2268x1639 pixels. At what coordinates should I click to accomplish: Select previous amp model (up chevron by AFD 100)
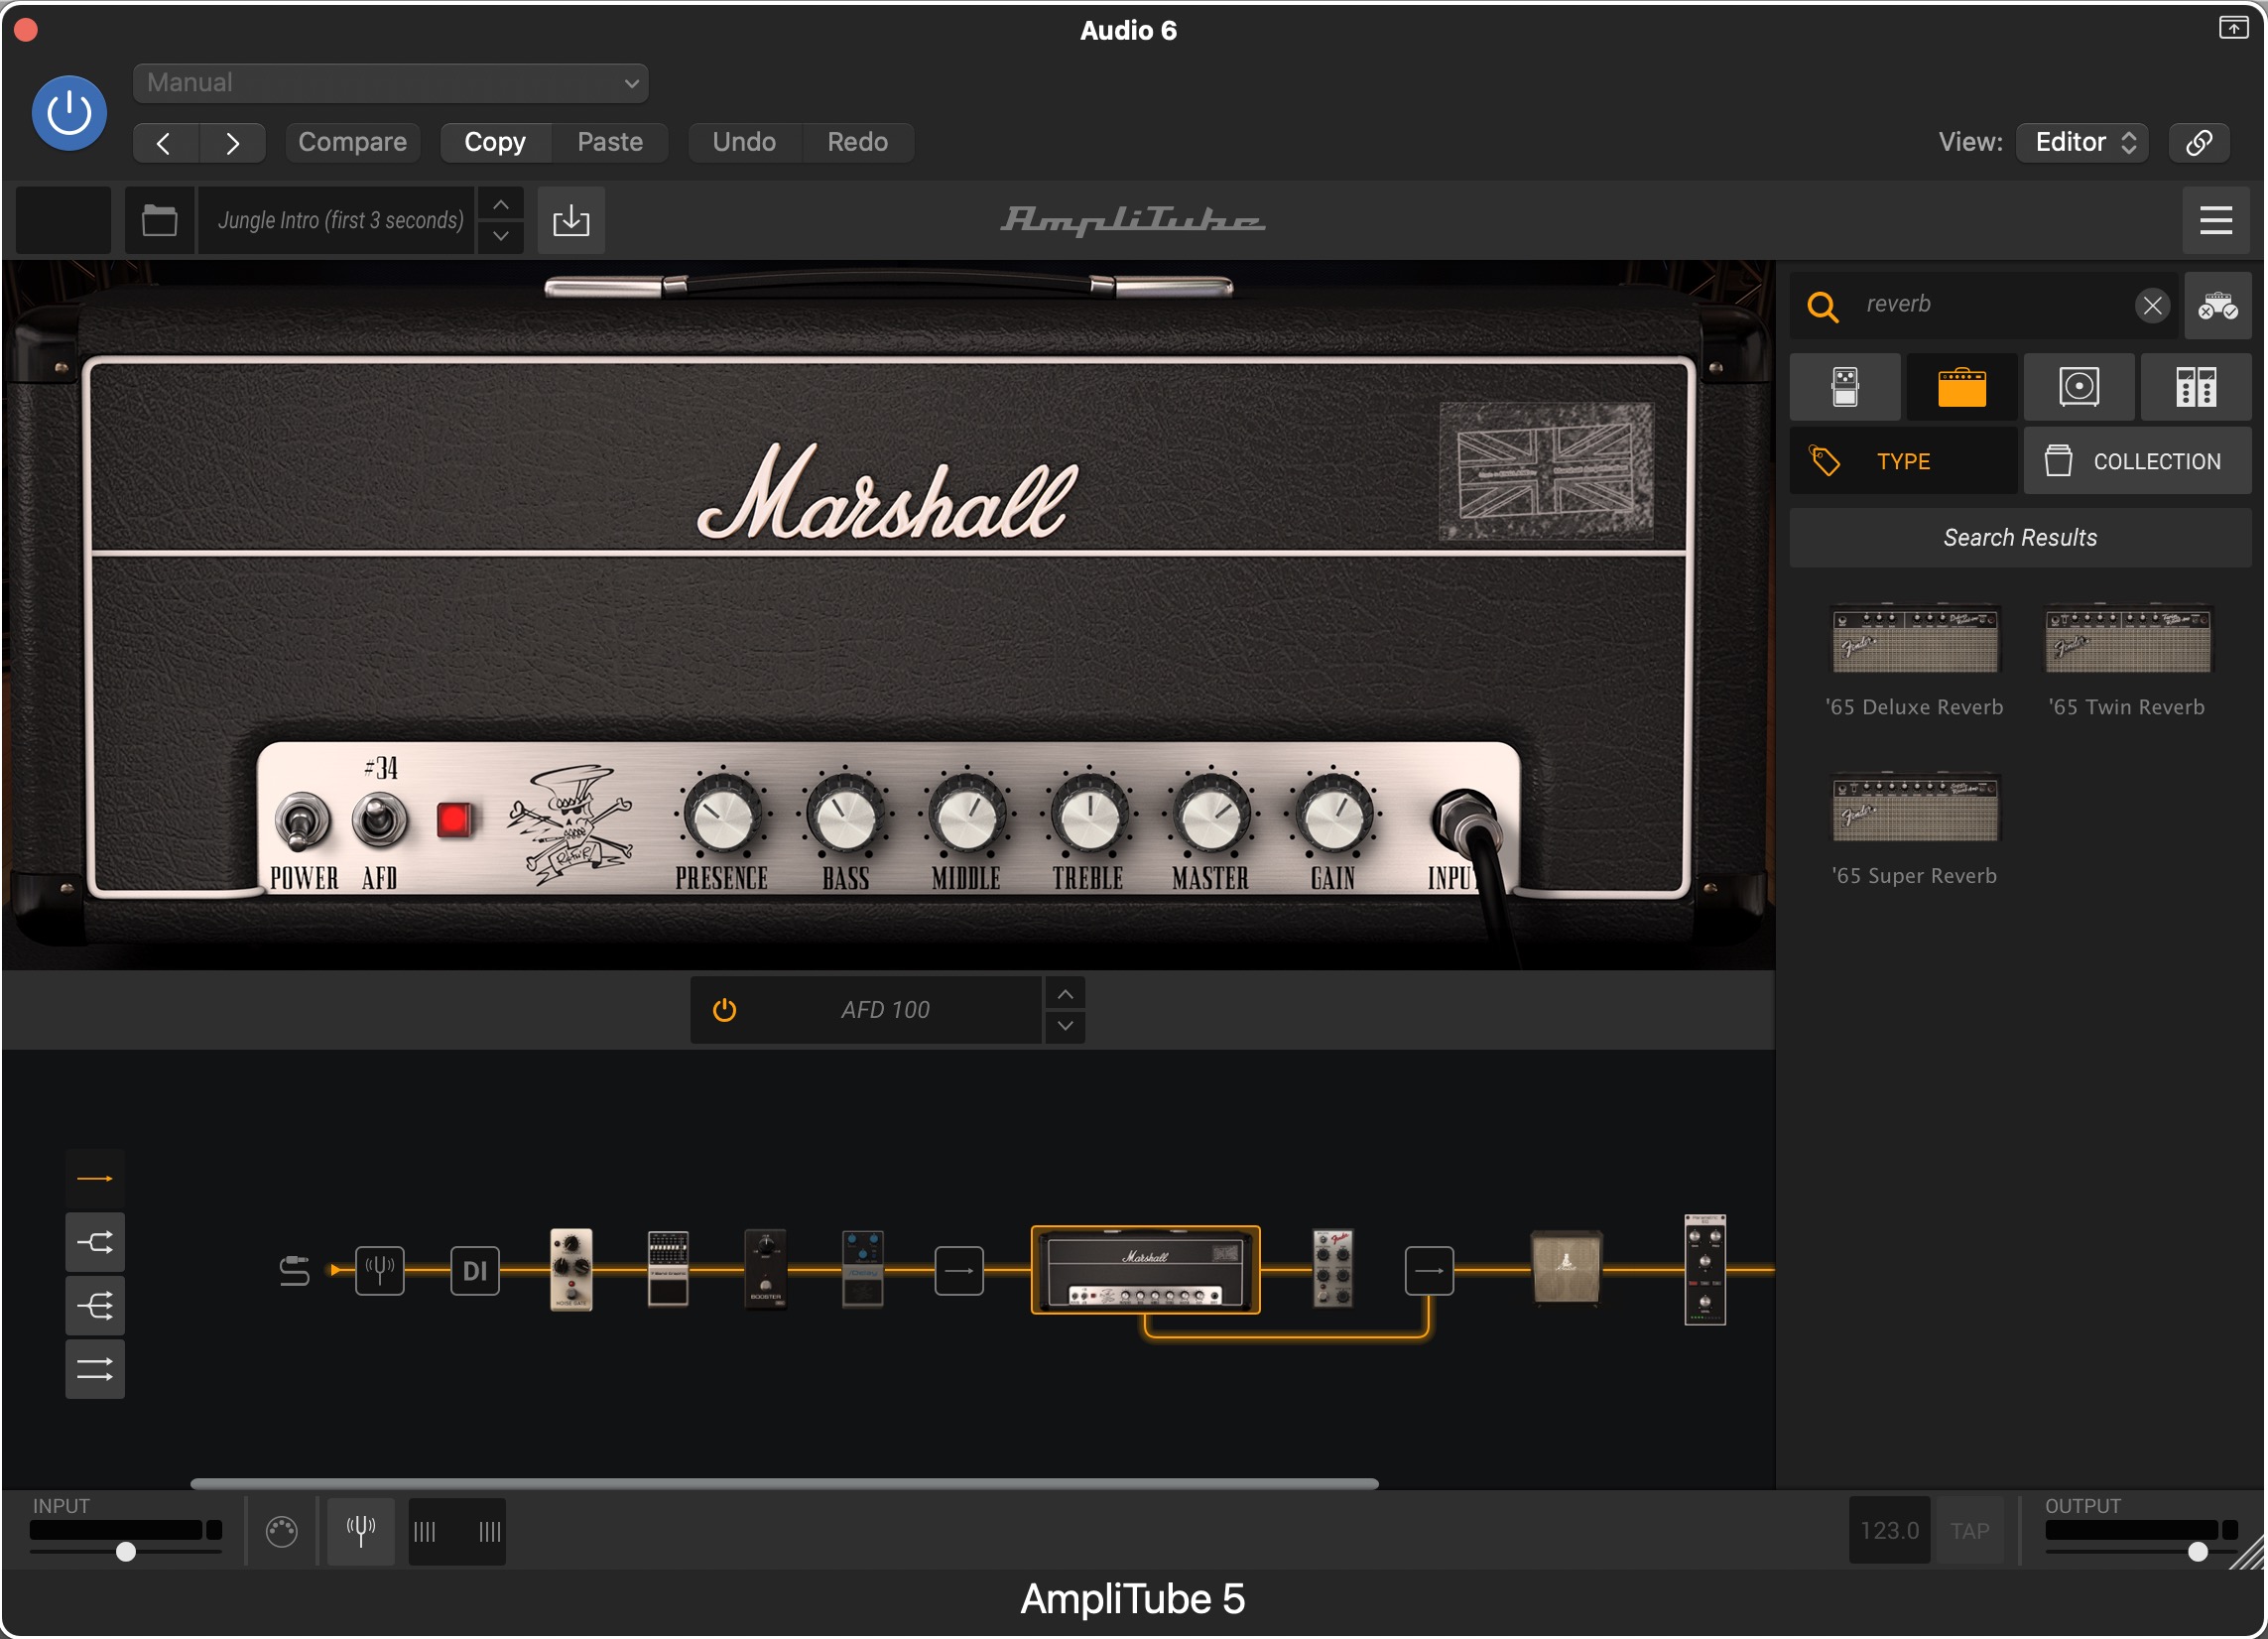tap(1065, 995)
